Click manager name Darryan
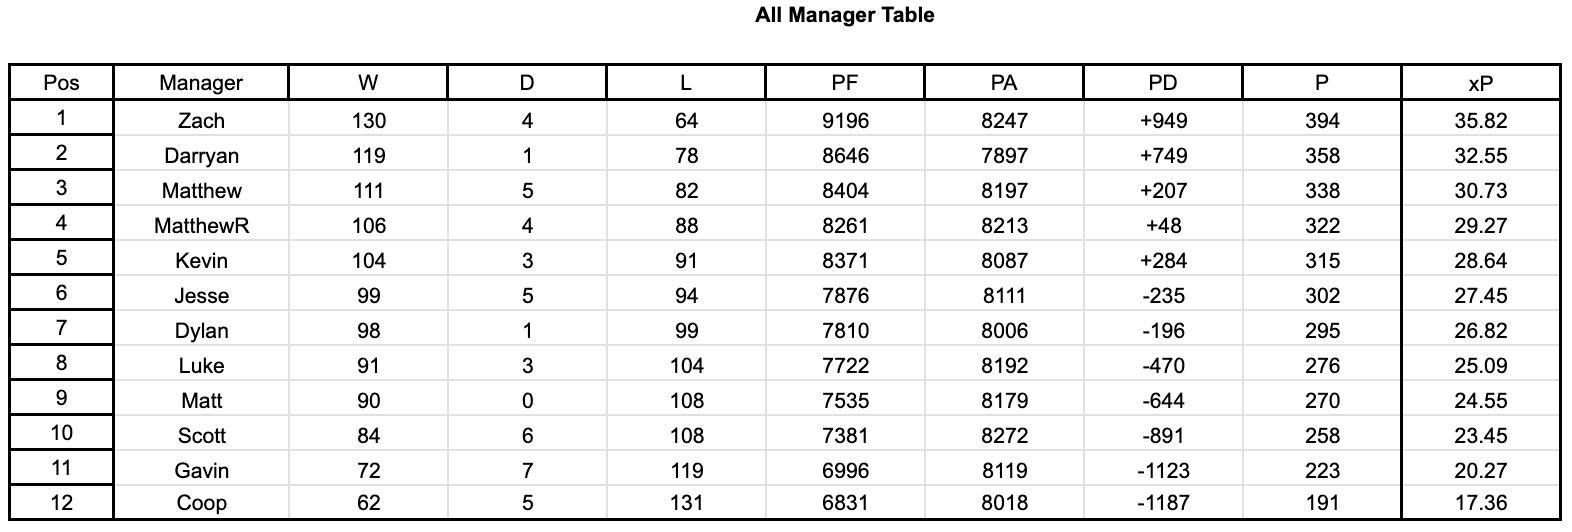 [201, 156]
